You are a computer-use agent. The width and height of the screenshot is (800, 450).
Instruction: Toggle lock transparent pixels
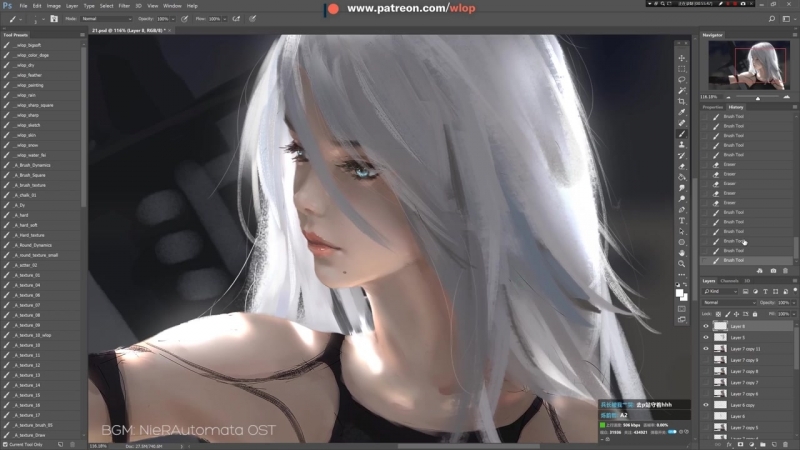click(718, 314)
